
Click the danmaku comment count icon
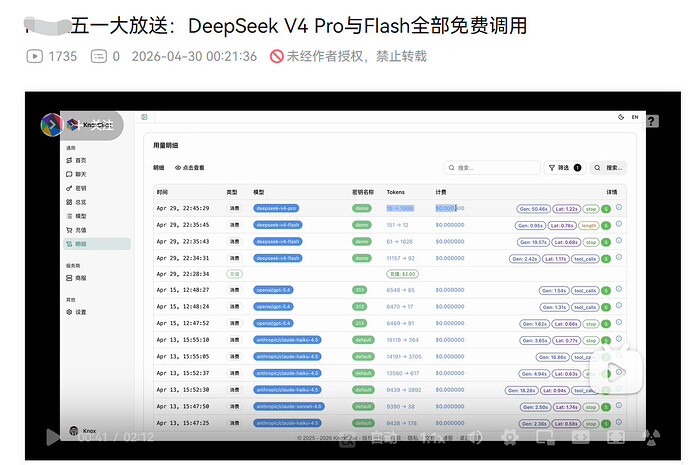click(x=99, y=56)
